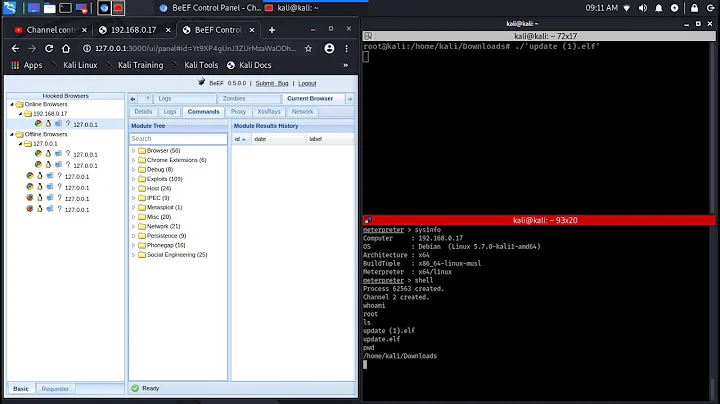Bookmark this page with the star
Image resolution: width=720 pixels, height=404 pixels.
point(308,48)
